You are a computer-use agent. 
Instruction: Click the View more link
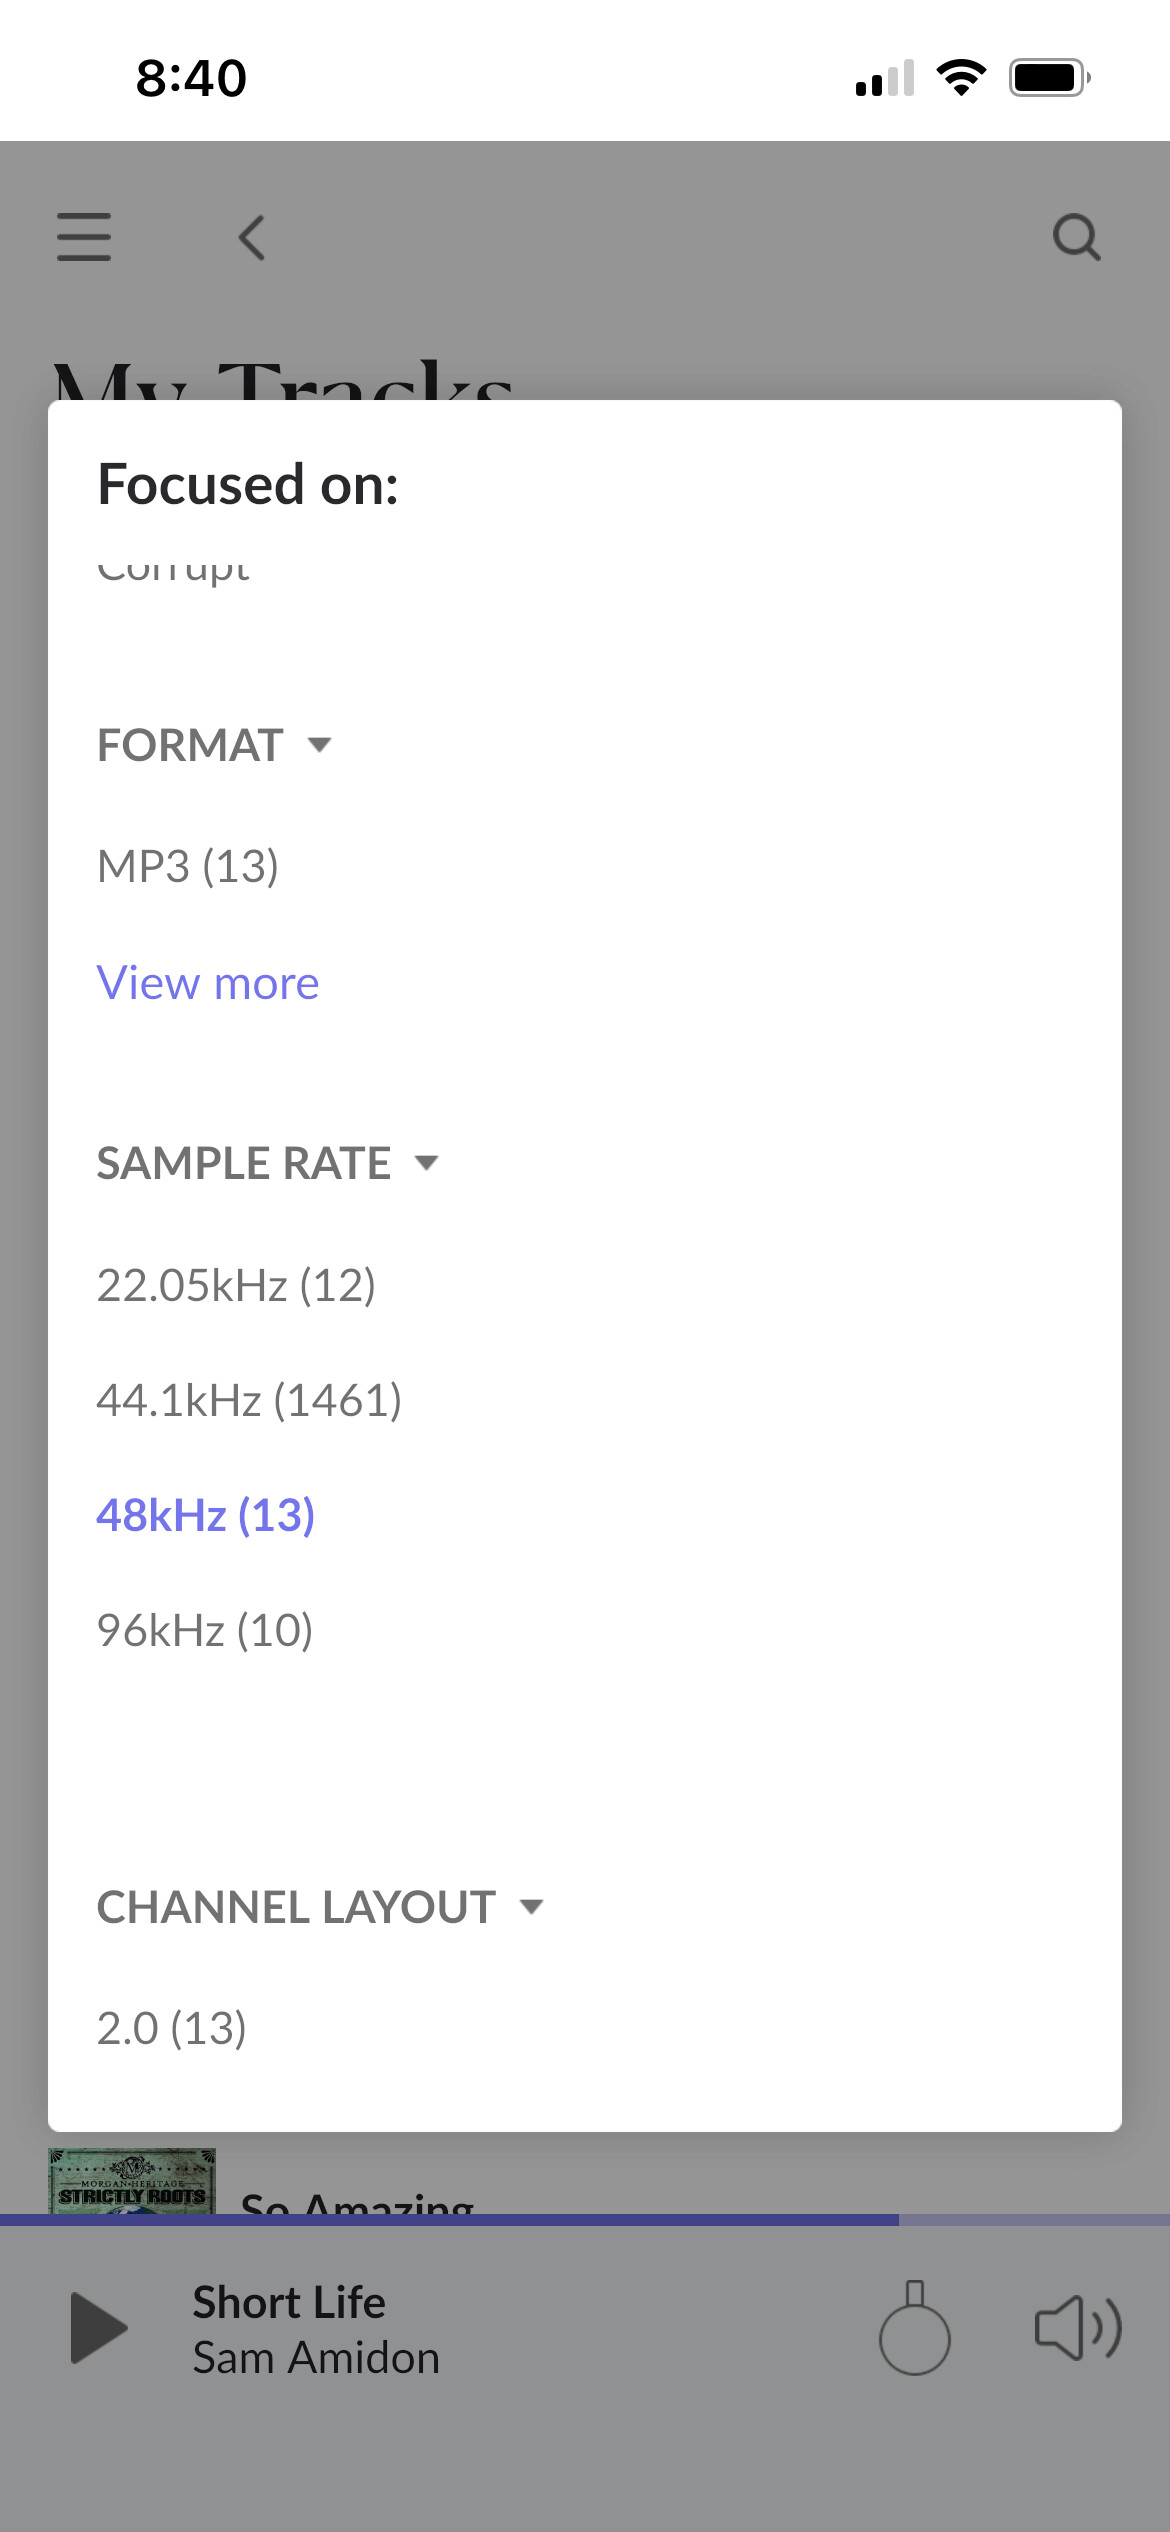point(208,983)
